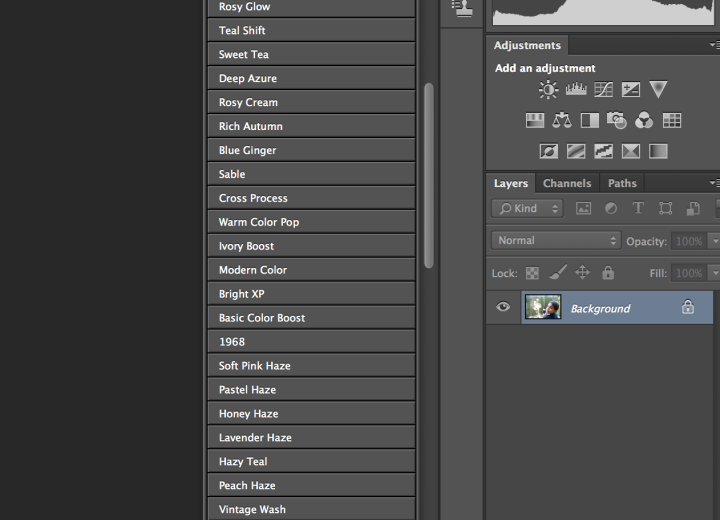
Task: Switch to the Channels tab
Action: (x=567, y=183)
